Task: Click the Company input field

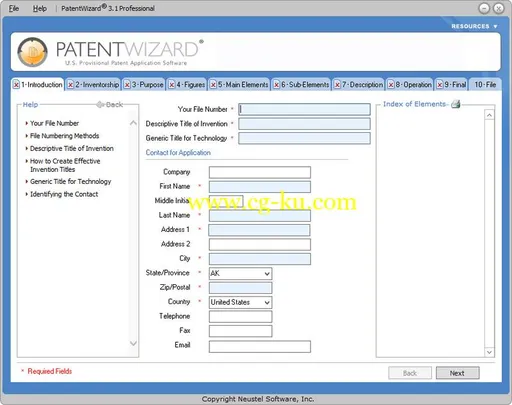Action: point(260,172)
